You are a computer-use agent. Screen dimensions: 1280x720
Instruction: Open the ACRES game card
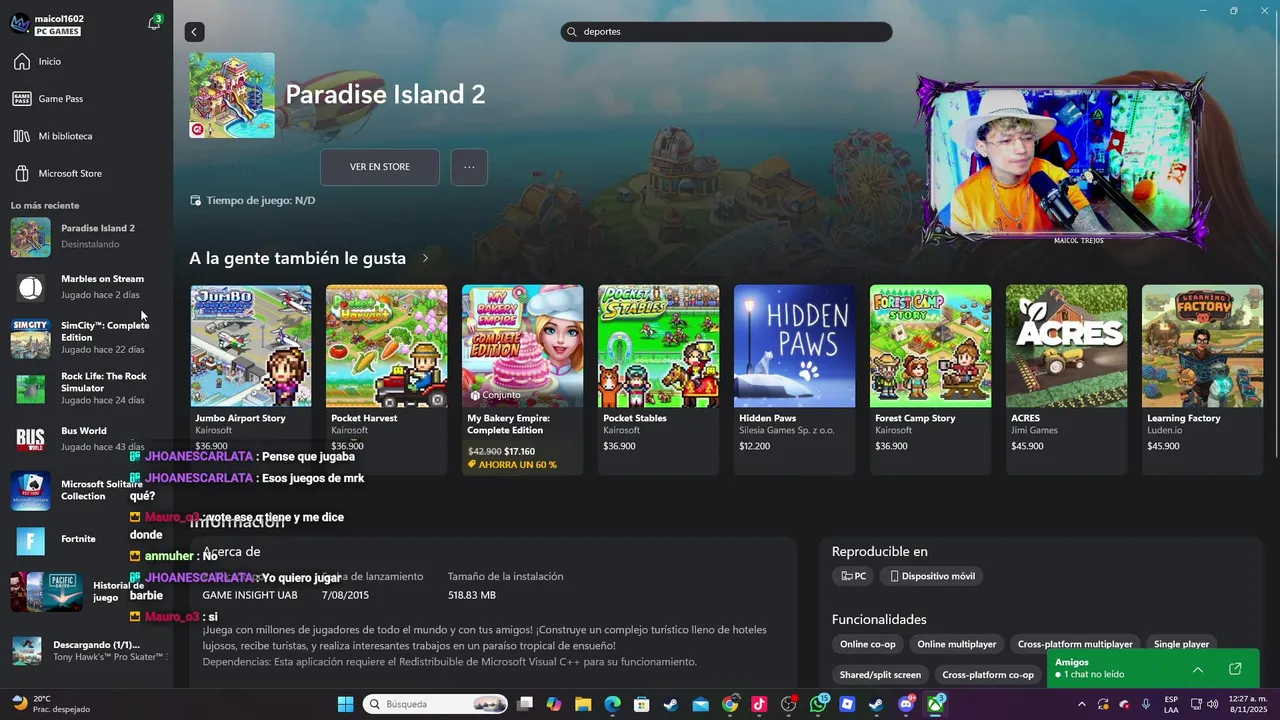click(x=1067, y=379)
